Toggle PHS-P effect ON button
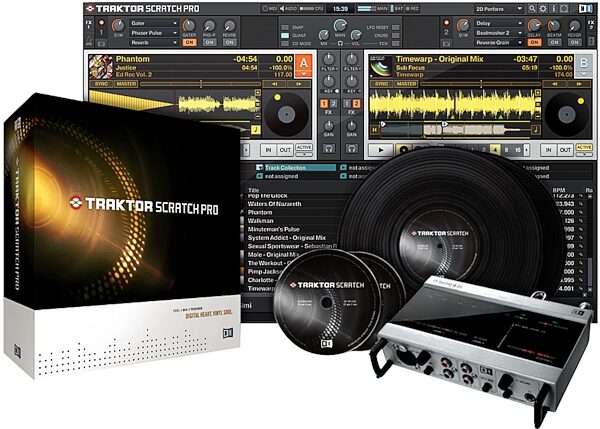 209,42
